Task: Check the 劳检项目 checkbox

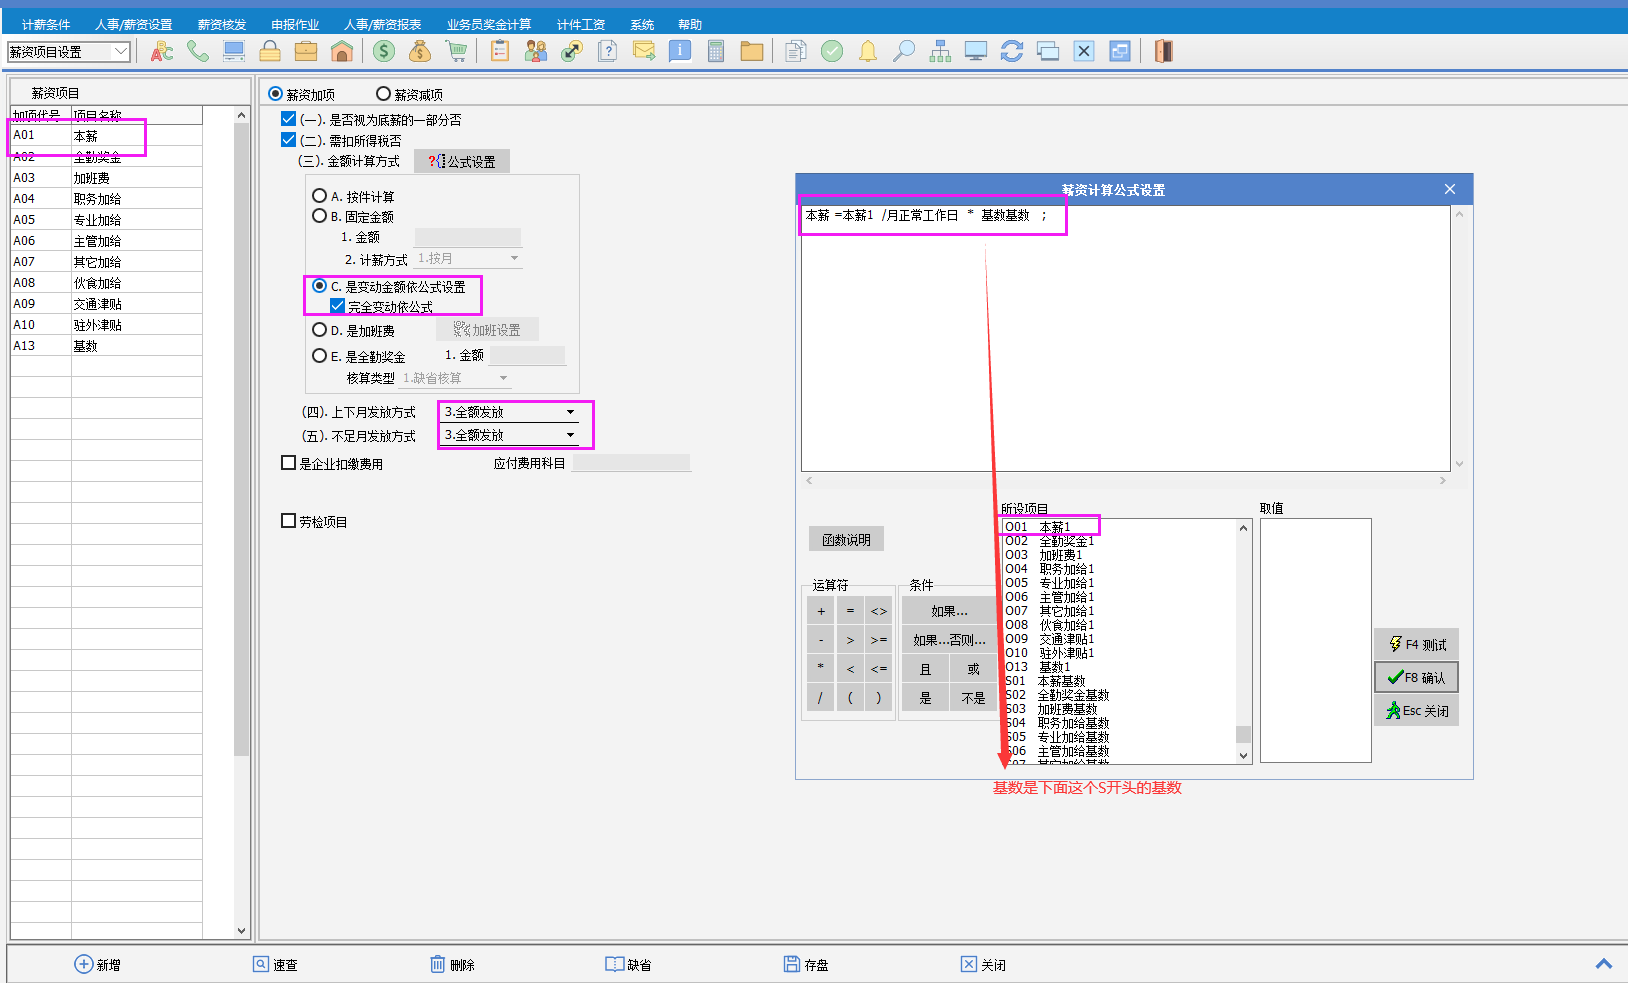Action: click(289, 521)
